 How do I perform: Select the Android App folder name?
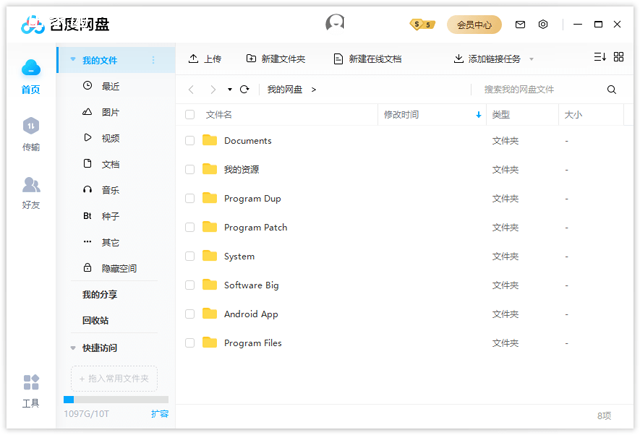click(x=251, y=314)
